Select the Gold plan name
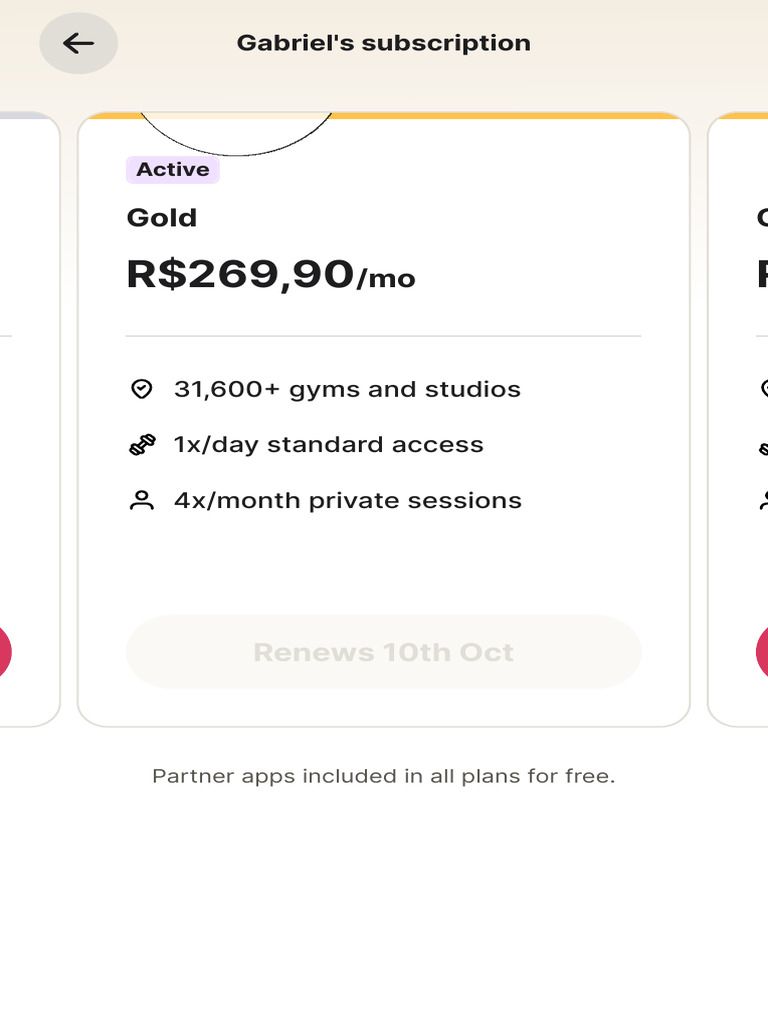The height and width of the screenshot is (1024, 768). coord(162,218)
